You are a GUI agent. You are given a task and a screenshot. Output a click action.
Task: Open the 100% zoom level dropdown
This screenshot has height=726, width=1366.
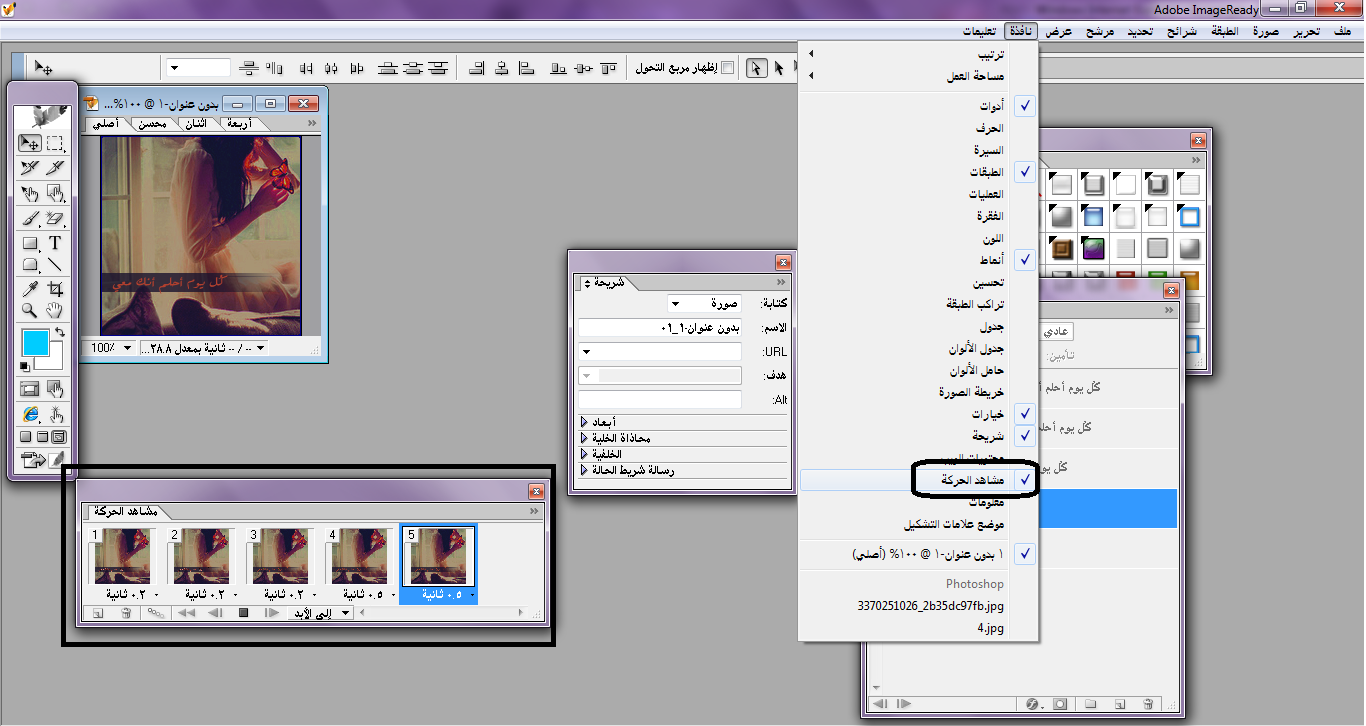tap(114, 348)
